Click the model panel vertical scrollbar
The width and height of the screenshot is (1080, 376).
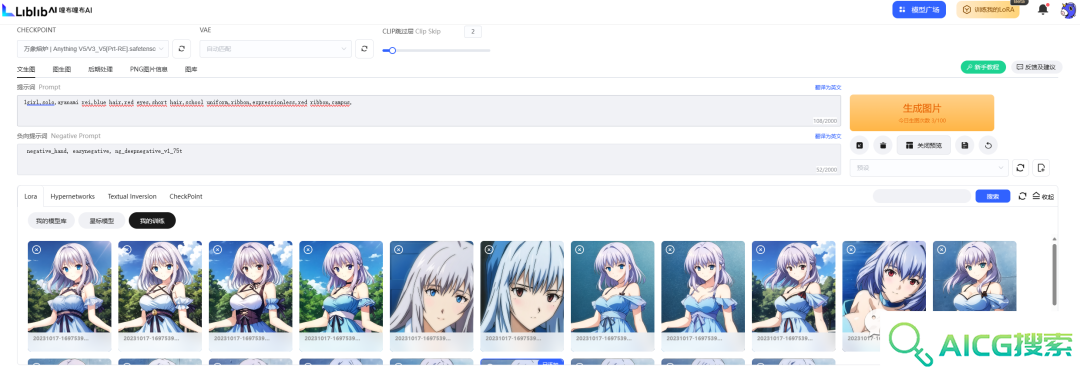click(1054, 273)
